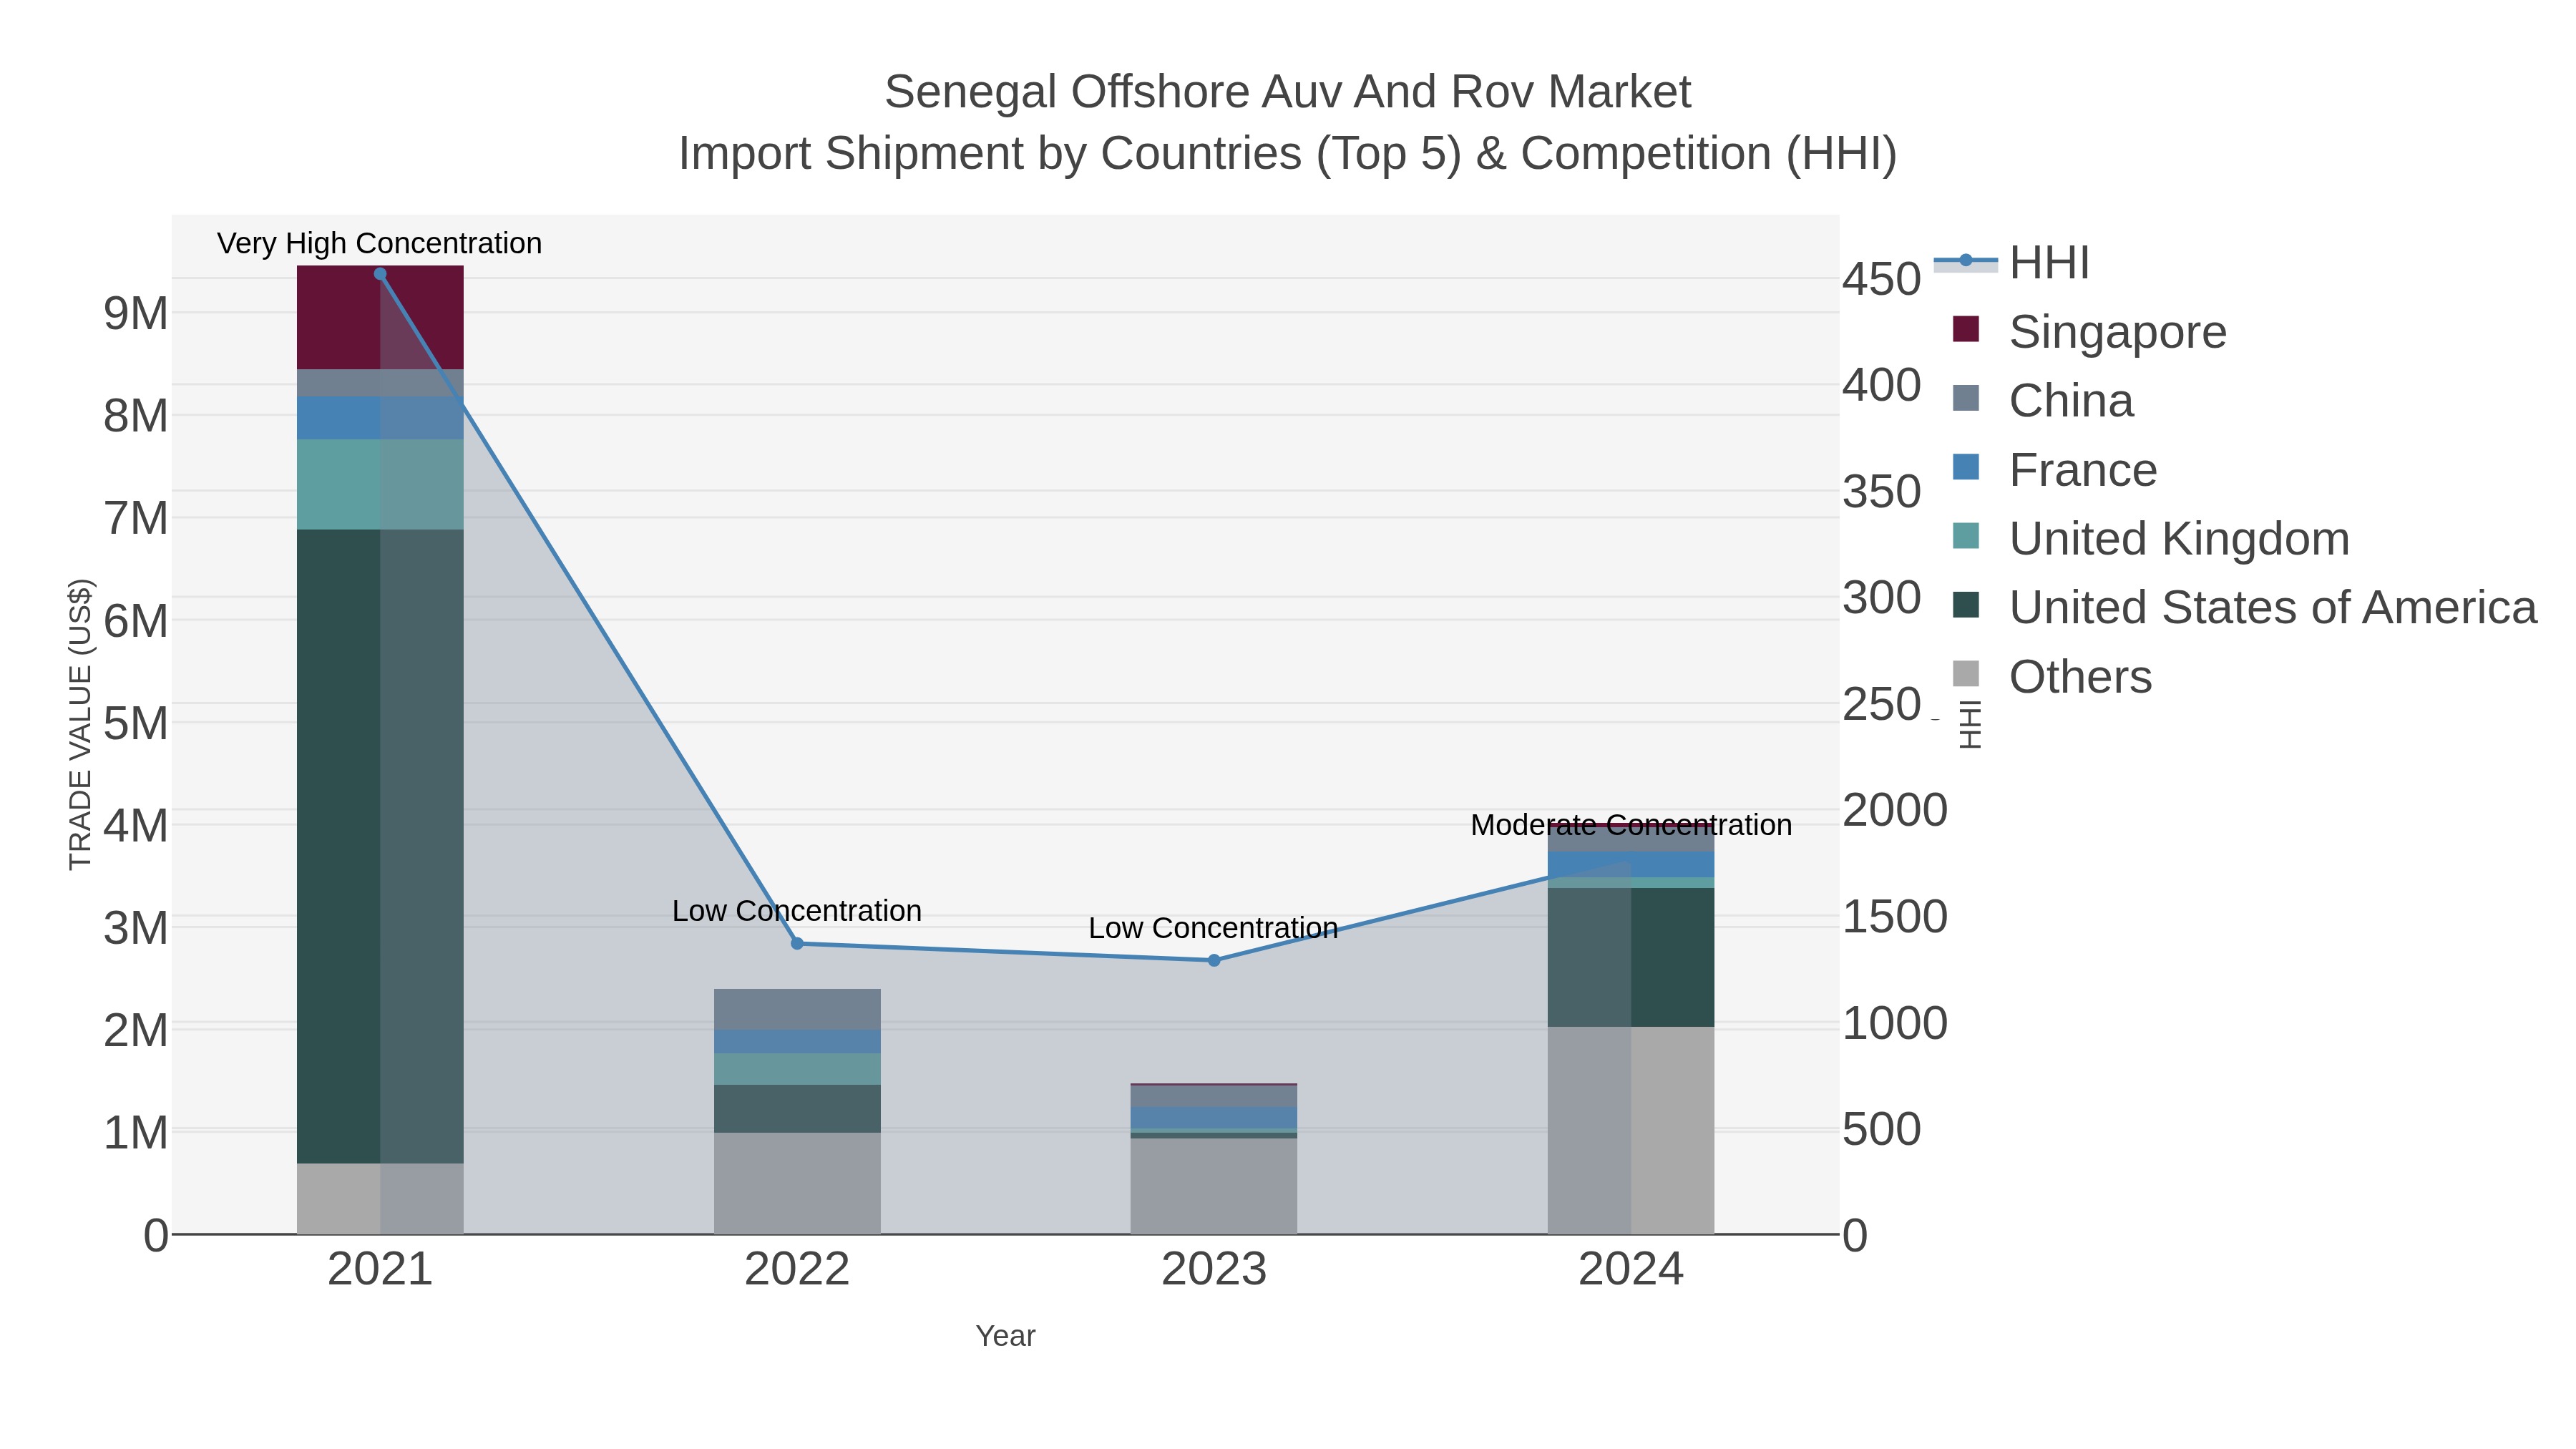Toggle the HHI legend entry
Viewport: 2576px width, 1449px height.
[x=2012, y=263]
